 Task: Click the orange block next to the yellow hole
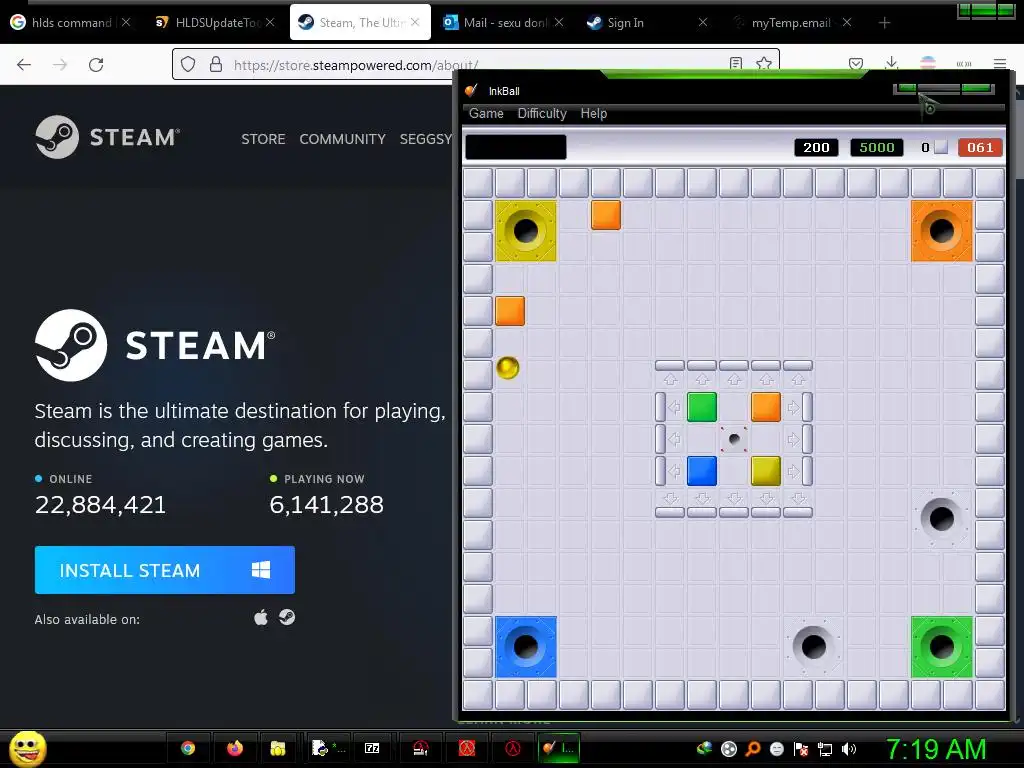click(606, 215)
